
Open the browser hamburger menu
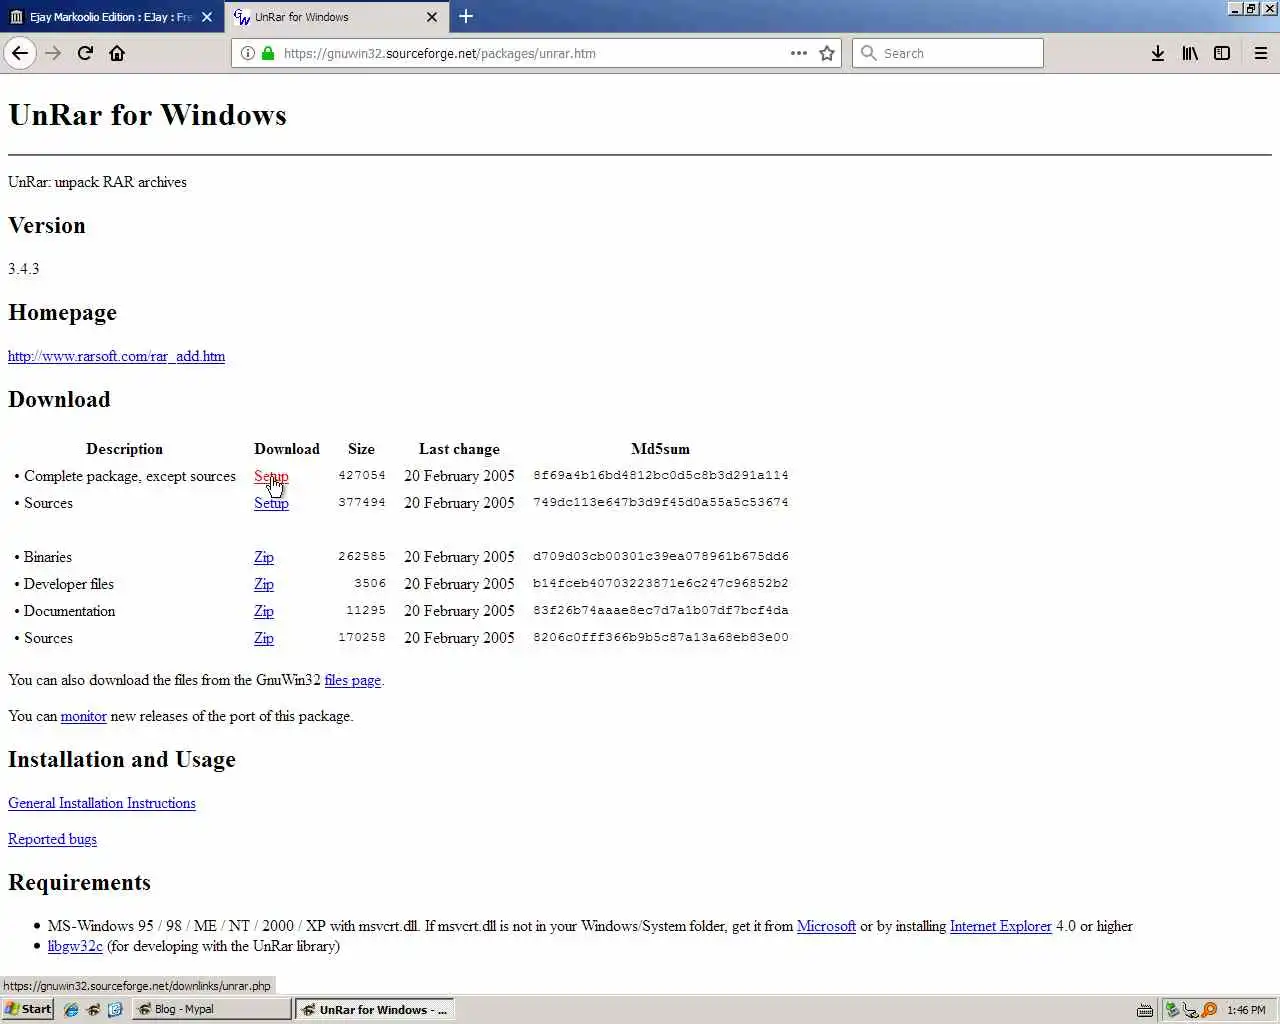pos(1261,53)
